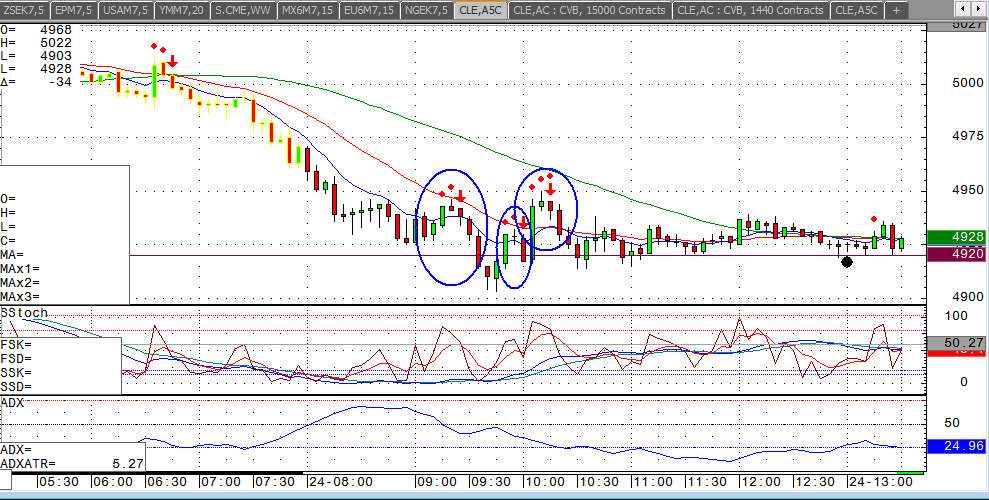Click the green 4928 last price label
Image resolution: width=989 pixels, height=500 pixels.
click(957, 237)
